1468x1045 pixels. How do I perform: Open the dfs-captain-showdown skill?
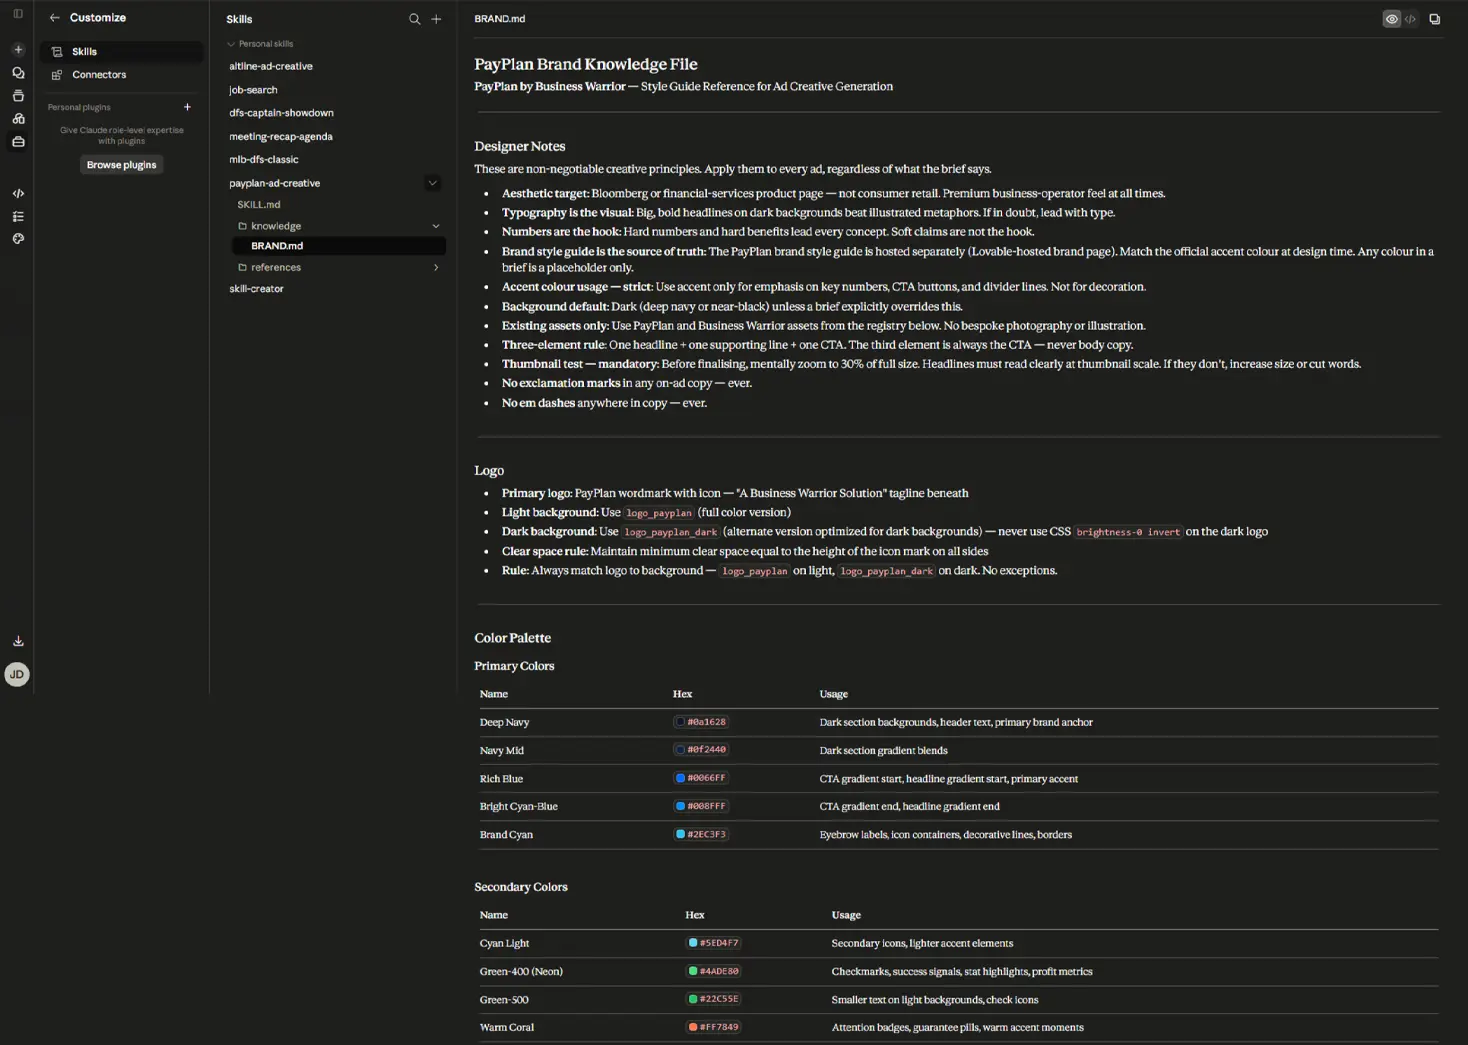click(x=281, y=113)
